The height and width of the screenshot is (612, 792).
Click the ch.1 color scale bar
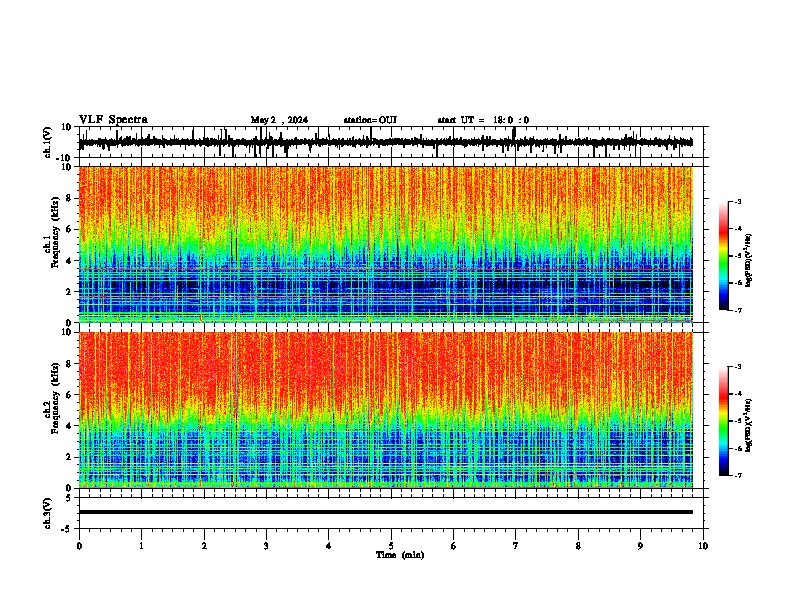[724, 256]
